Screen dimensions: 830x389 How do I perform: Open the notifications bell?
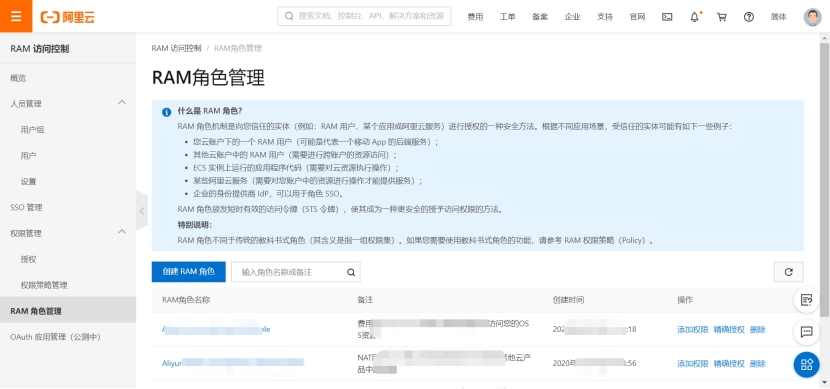[694, 17]
